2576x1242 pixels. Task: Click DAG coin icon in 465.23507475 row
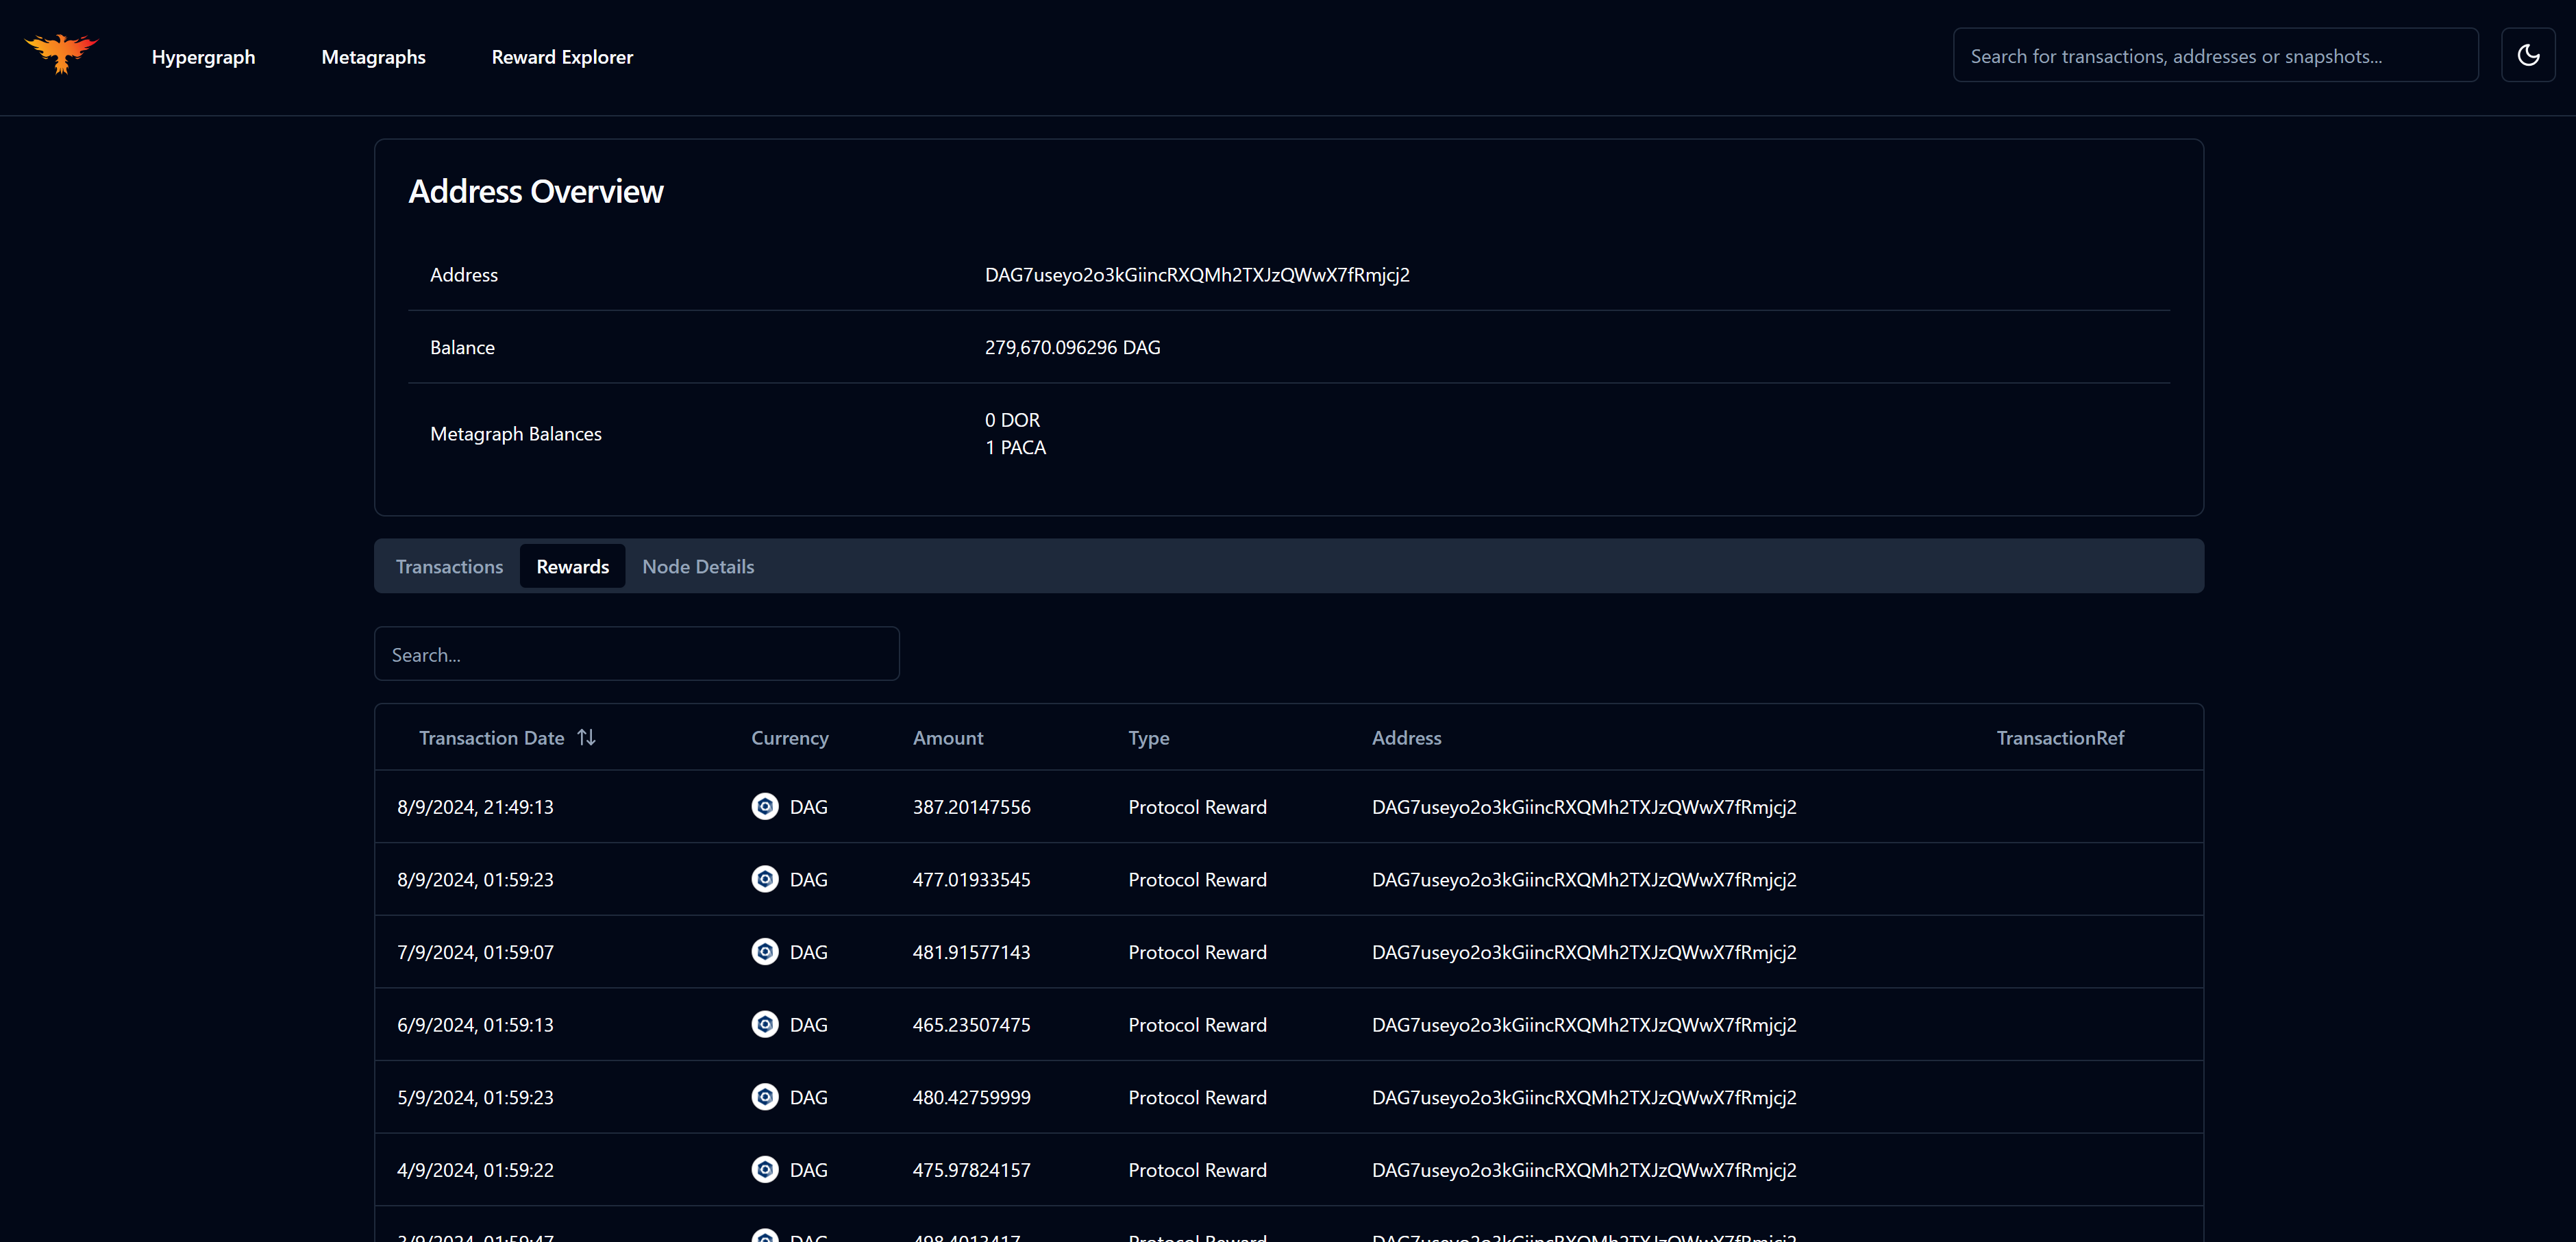pos(765,1024)
